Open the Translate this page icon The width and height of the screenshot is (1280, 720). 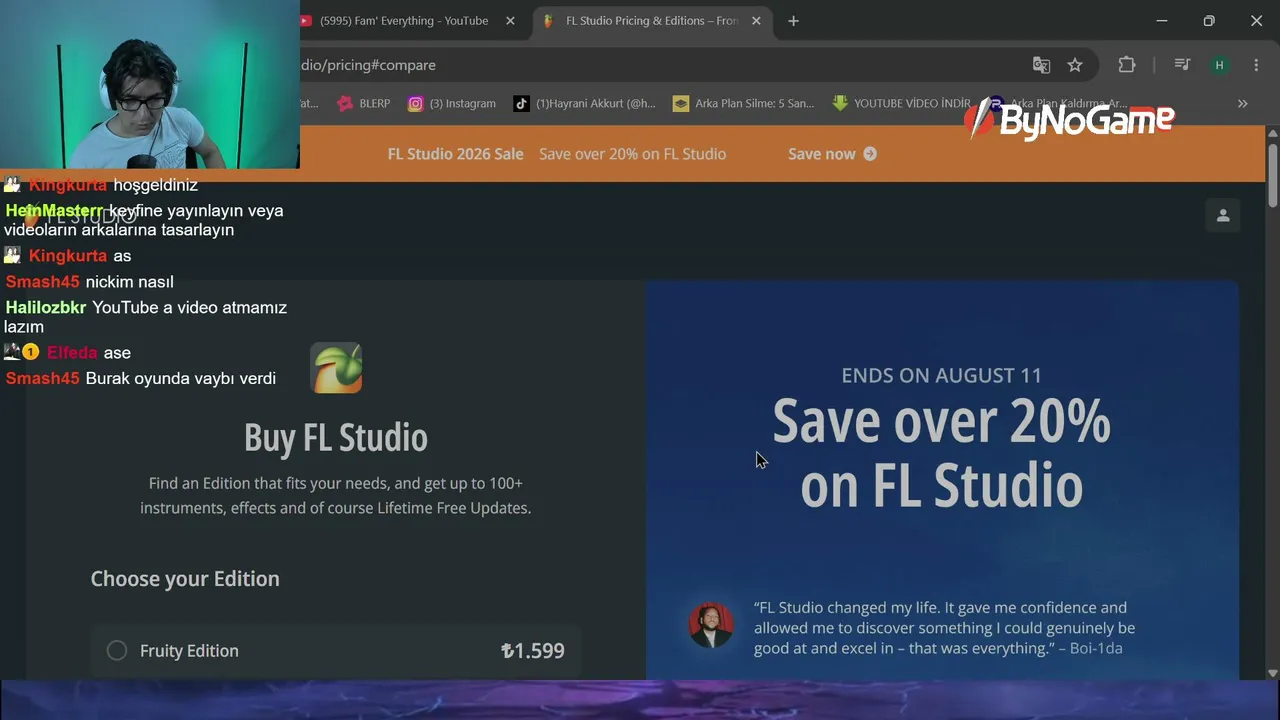point(1041,65)
